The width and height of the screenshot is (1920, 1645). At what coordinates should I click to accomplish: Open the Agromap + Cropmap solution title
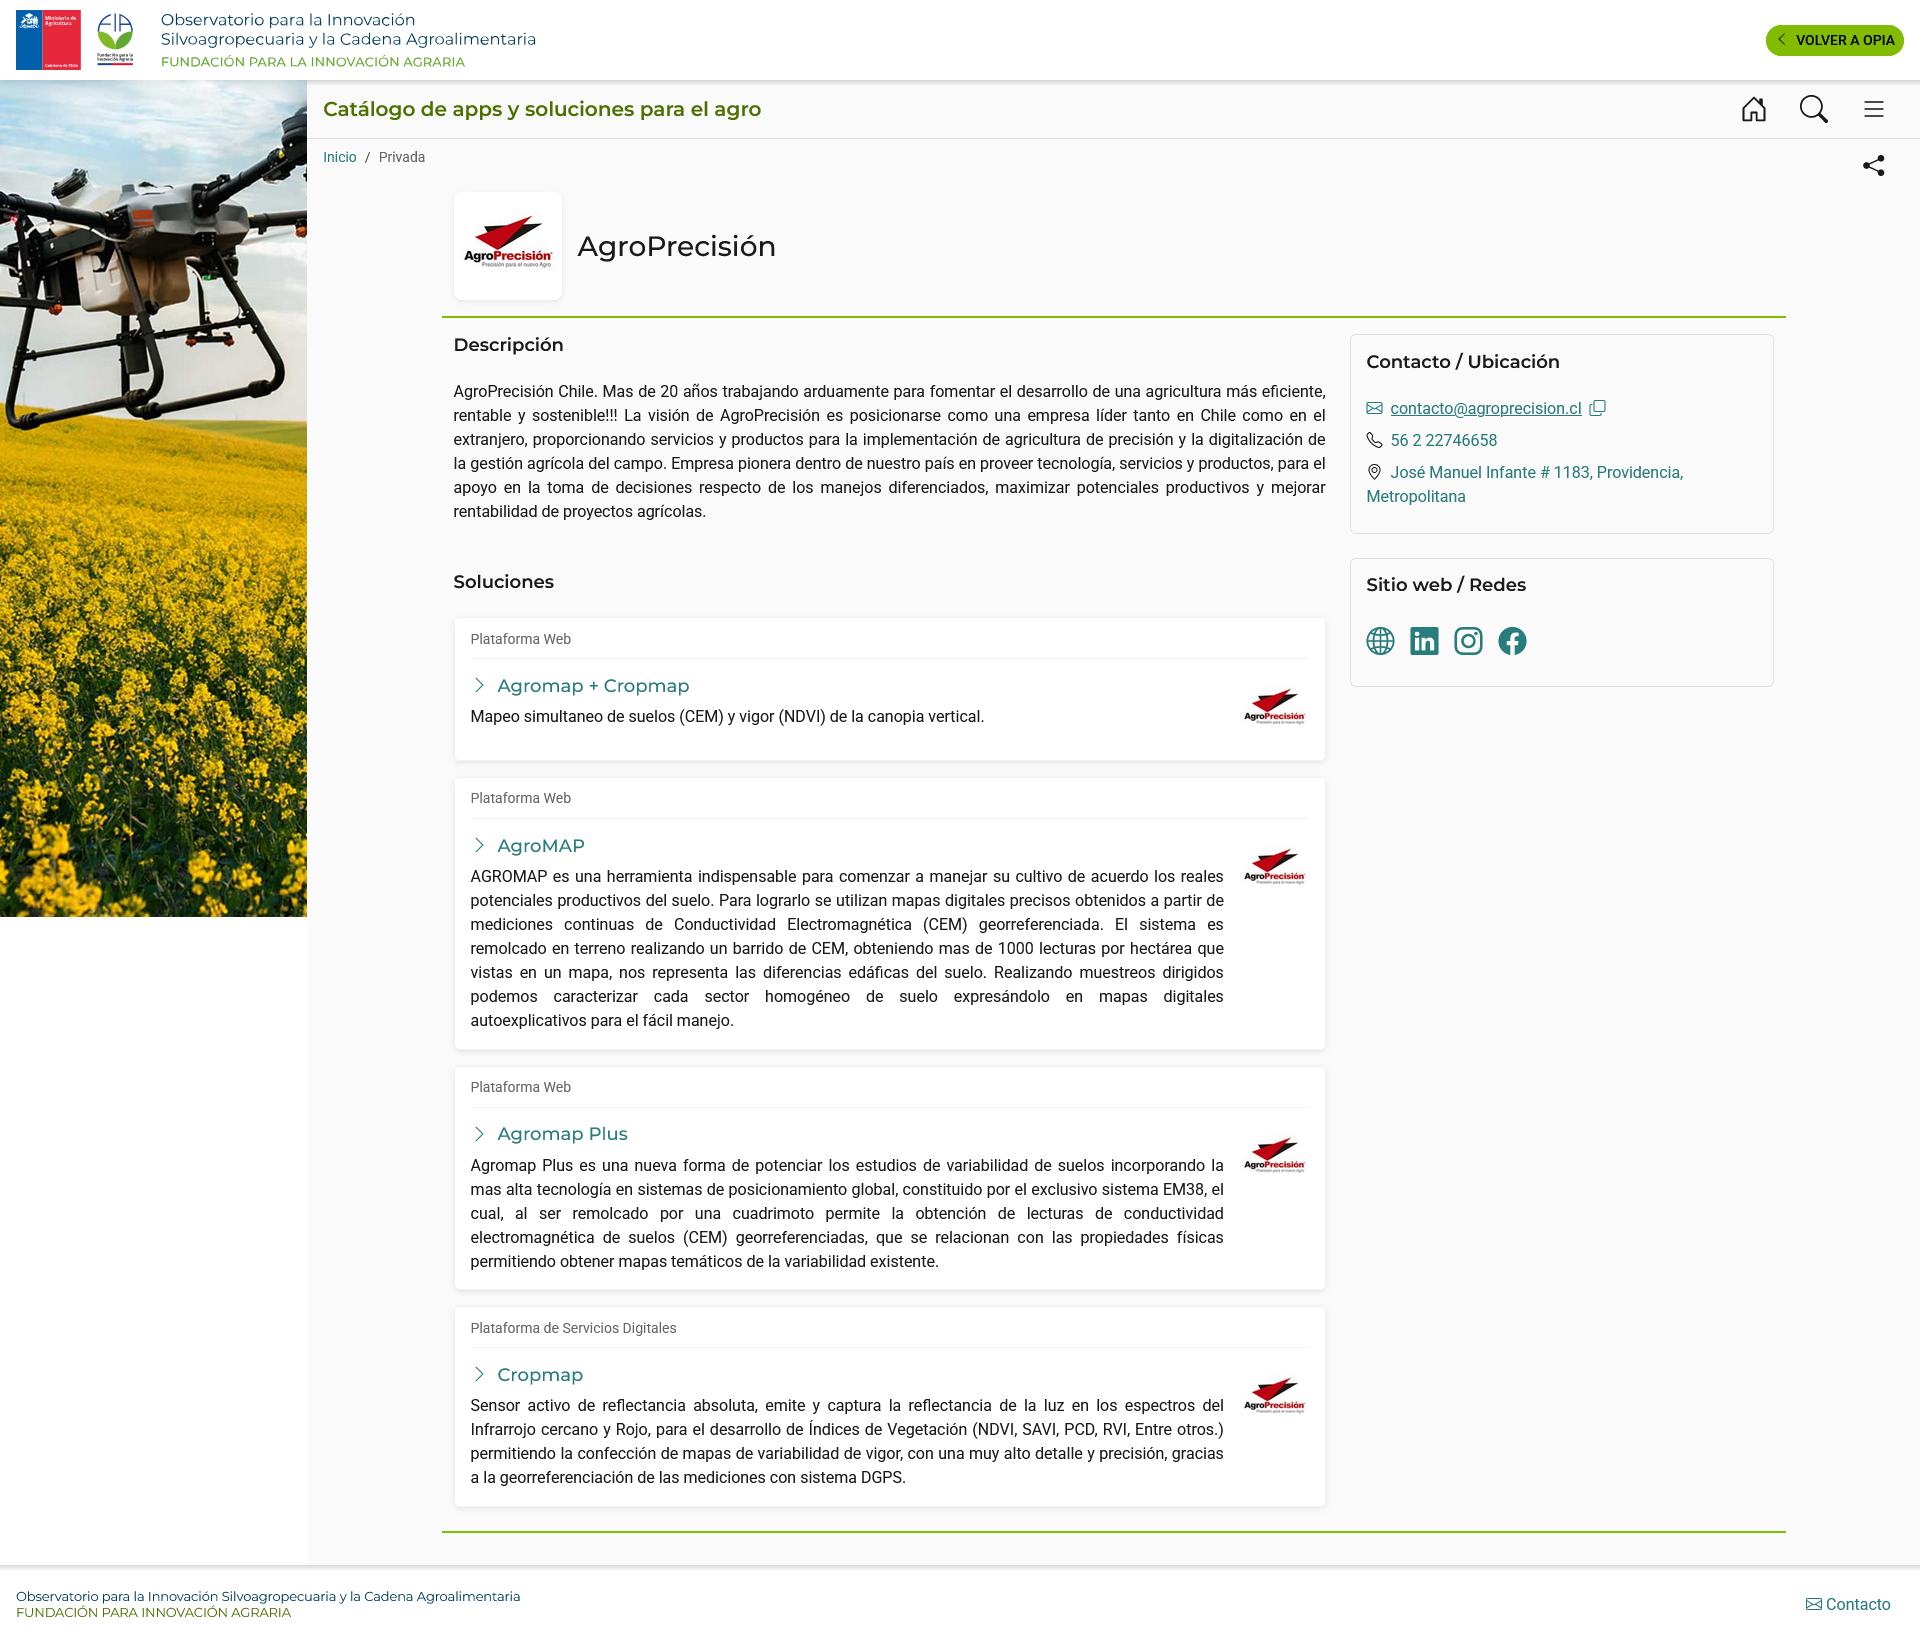point(593,685)
